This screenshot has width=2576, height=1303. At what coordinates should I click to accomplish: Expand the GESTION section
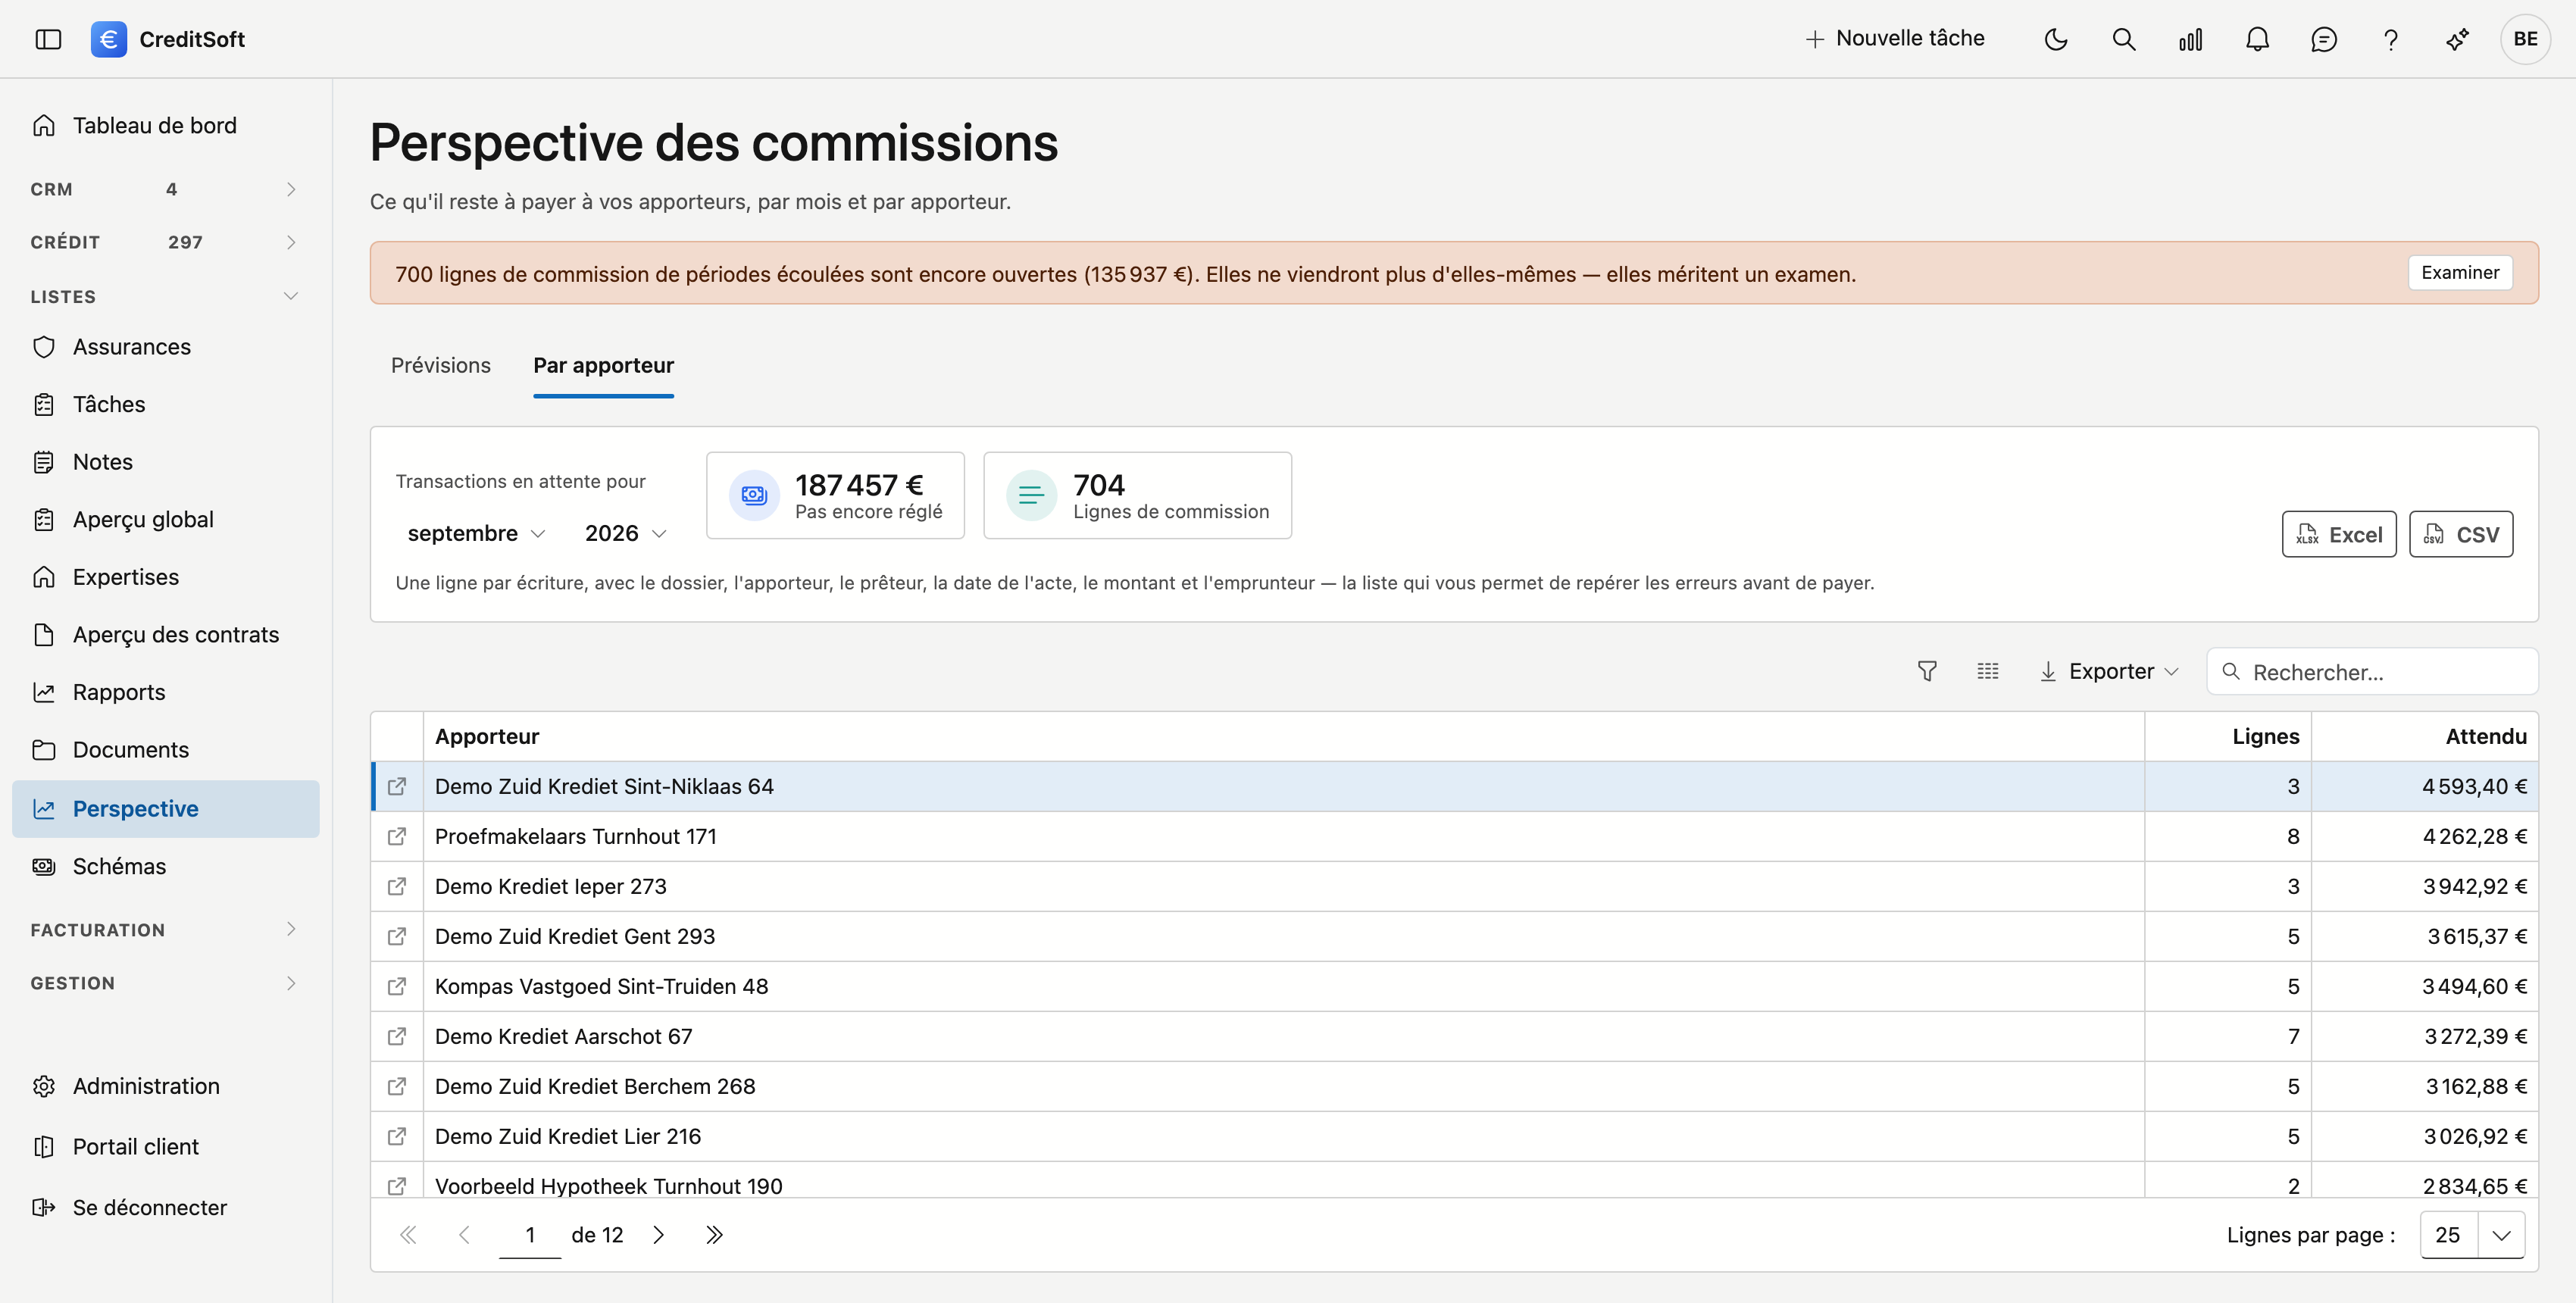pyautogui.click(x=165, y=983)
